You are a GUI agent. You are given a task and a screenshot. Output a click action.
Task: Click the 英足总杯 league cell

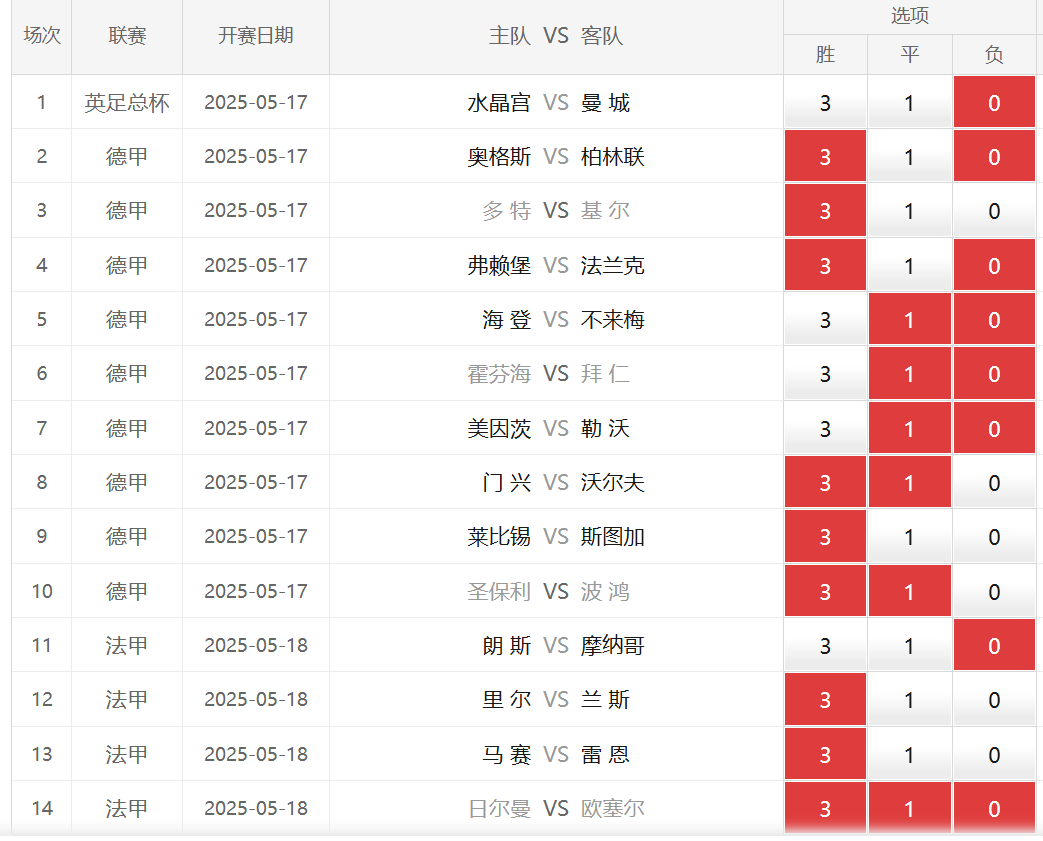click(127, 102)
